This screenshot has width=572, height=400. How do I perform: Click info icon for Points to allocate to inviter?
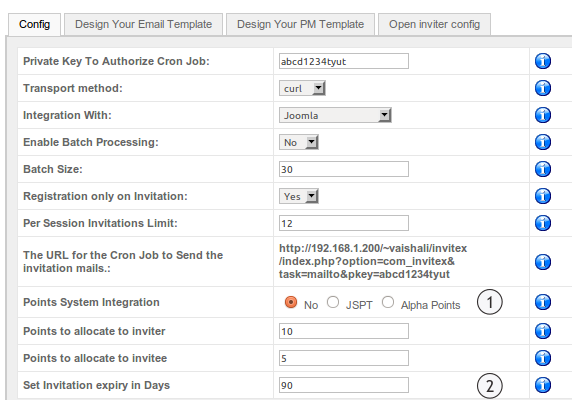coord(543,331)
